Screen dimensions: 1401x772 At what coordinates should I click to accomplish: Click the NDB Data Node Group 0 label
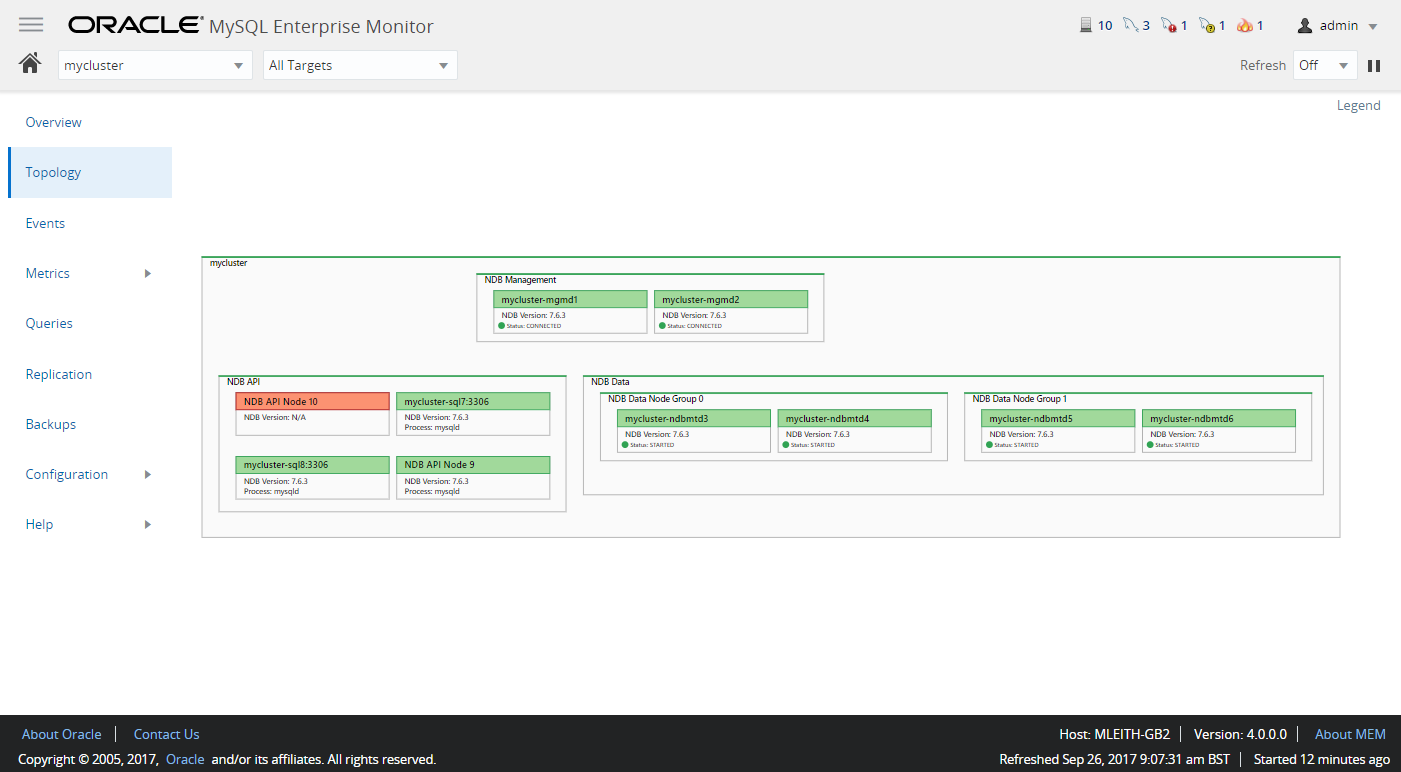click(655, 398)
